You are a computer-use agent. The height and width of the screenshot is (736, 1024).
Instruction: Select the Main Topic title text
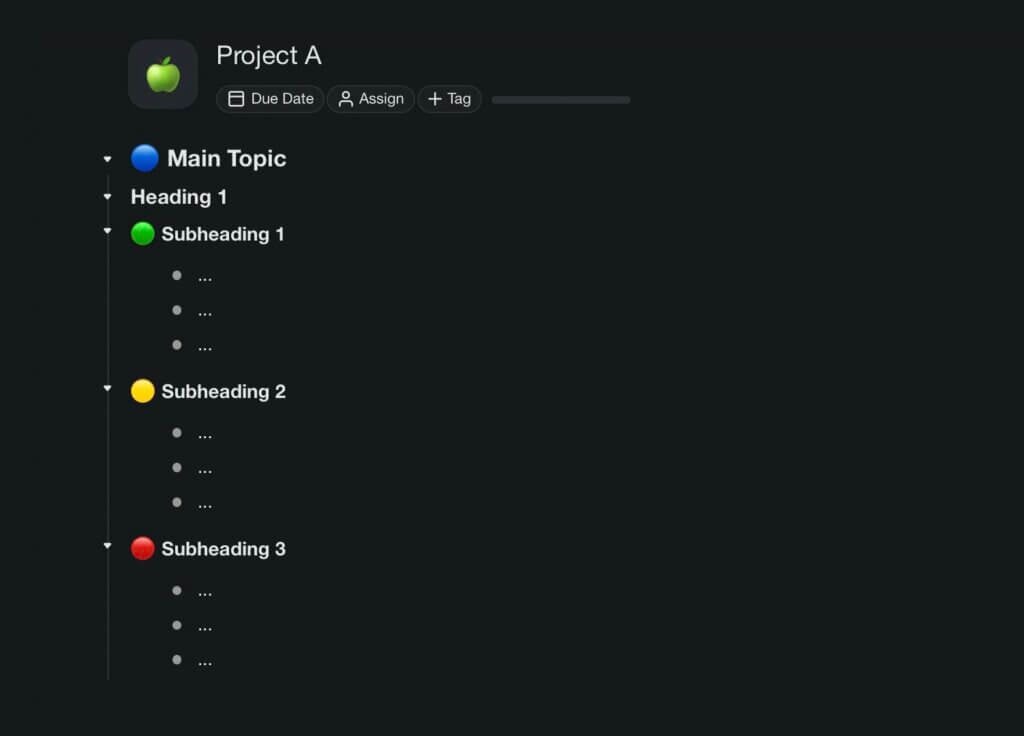click(227, 158)
